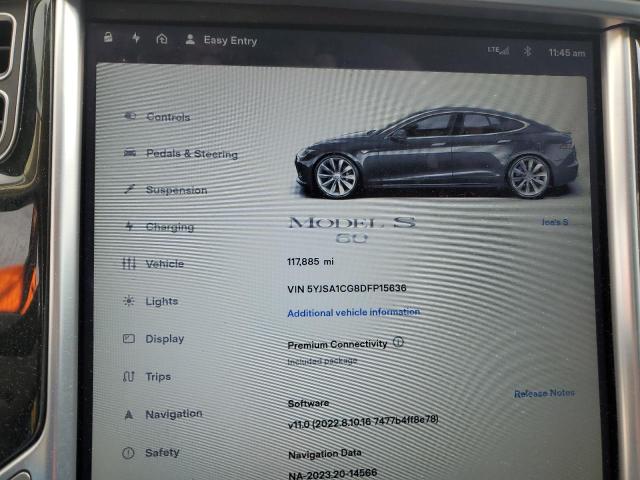Tap the Trips route icon
640x480 pixels.
[129, 376]
